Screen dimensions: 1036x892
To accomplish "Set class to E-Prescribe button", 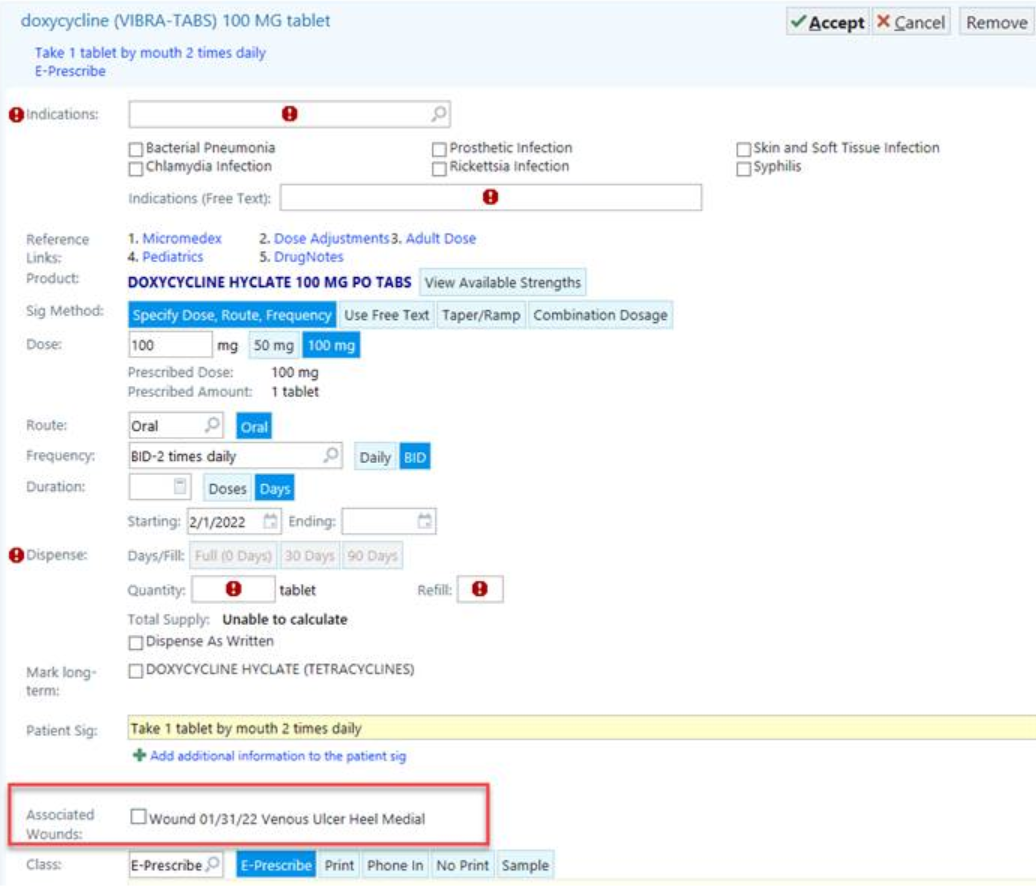I will coord(276,865).
